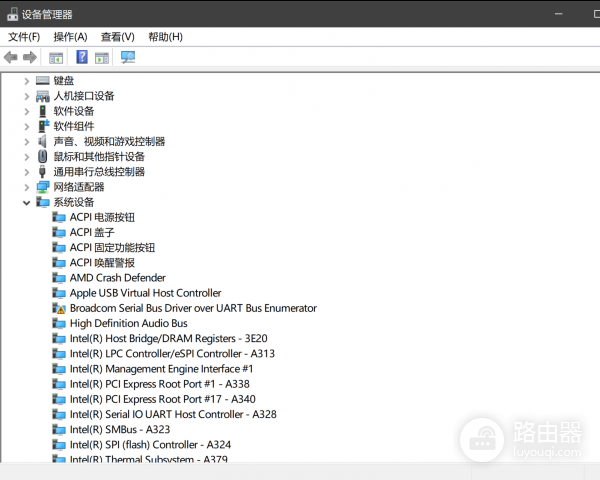Select Intel(R) Host Bridge/DRAM Registers - 3E20
The height and width of the screenshot is (480, 600).
coord(168,338)
